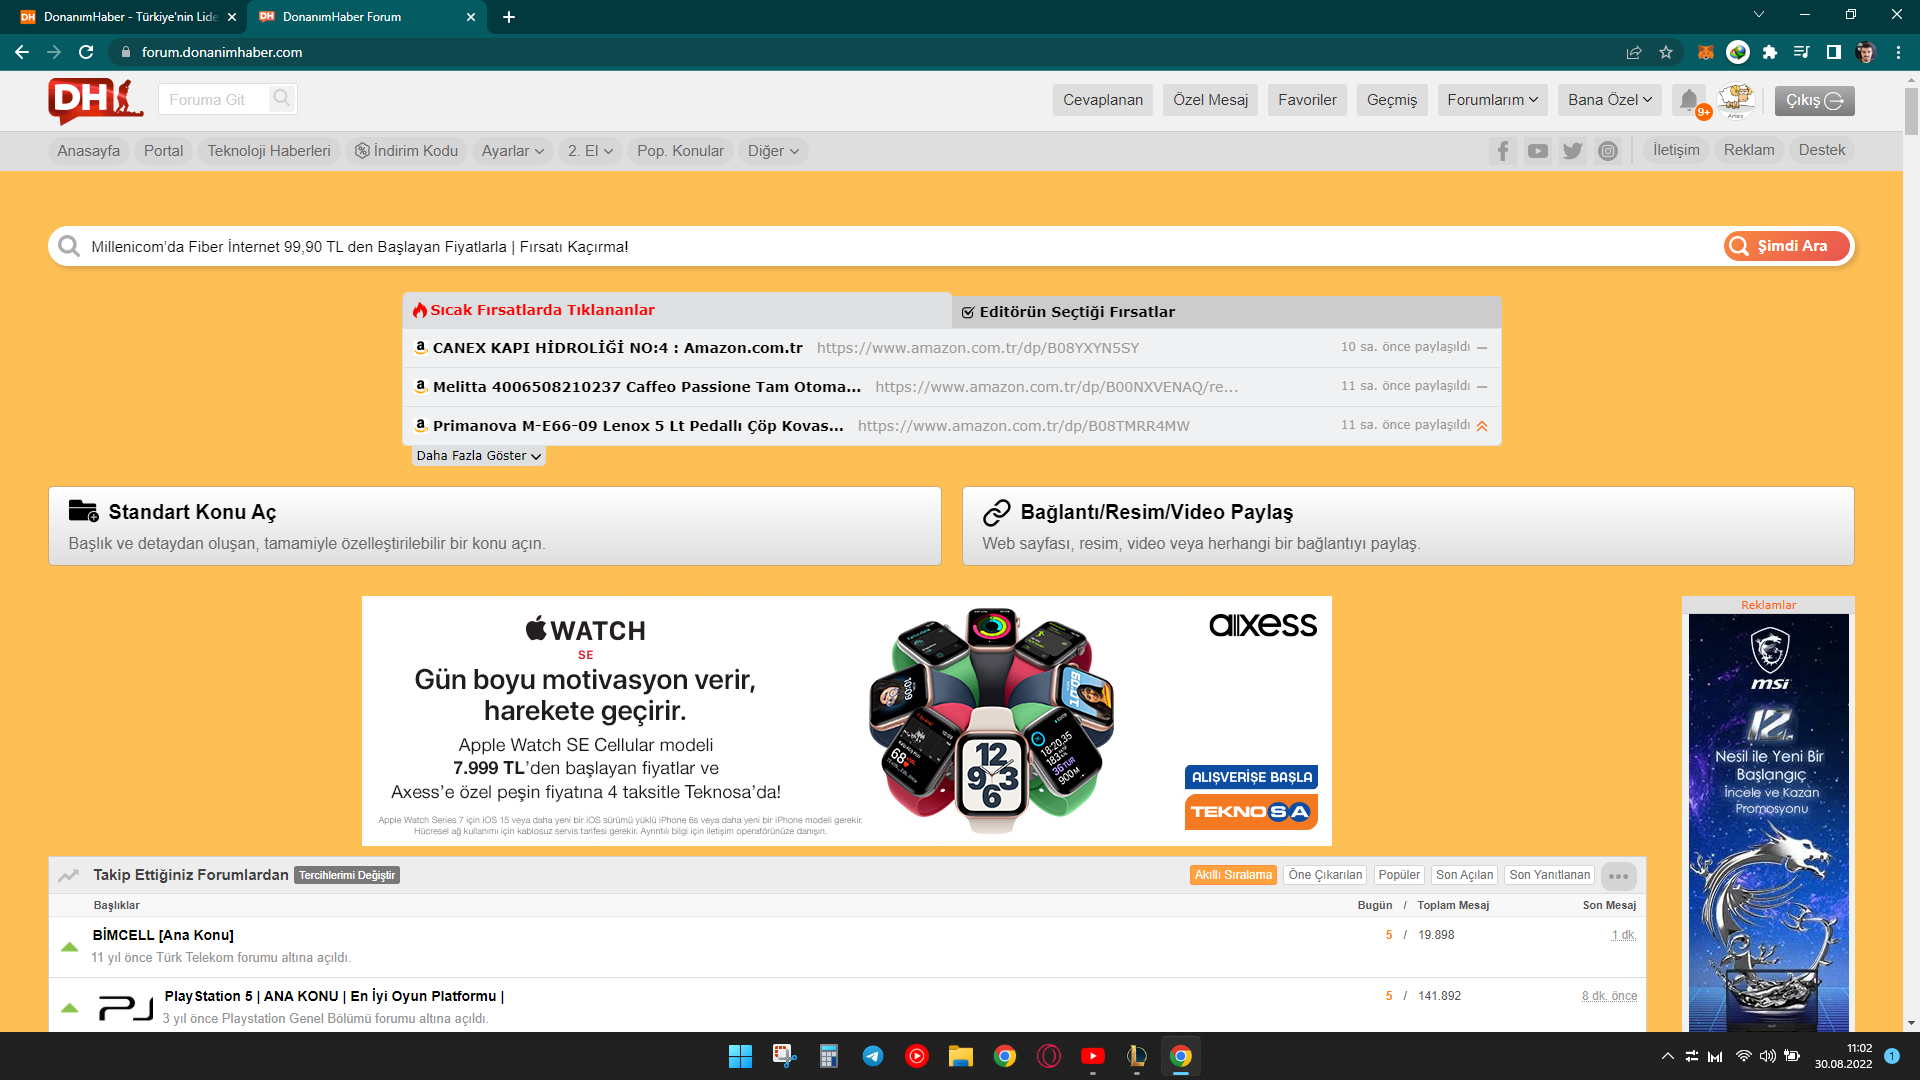Open the DonanımHaber Instagram icon
Image resolution: width=1920 pixels, height=1080 pixels.
coord(1607,151)
